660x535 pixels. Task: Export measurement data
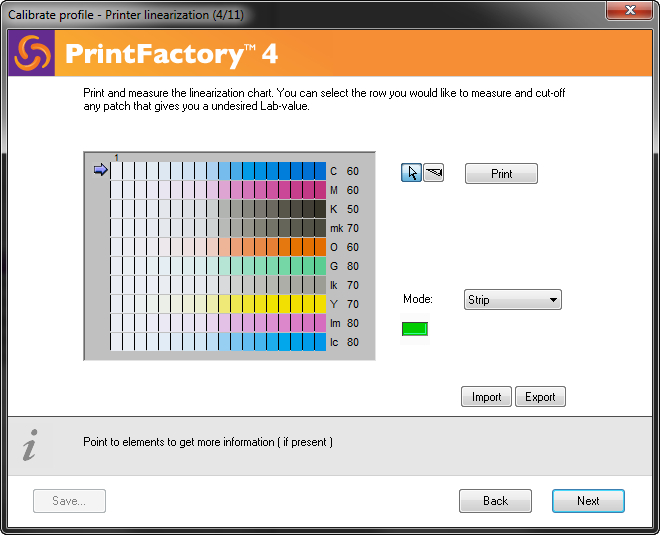pos(540,397)
